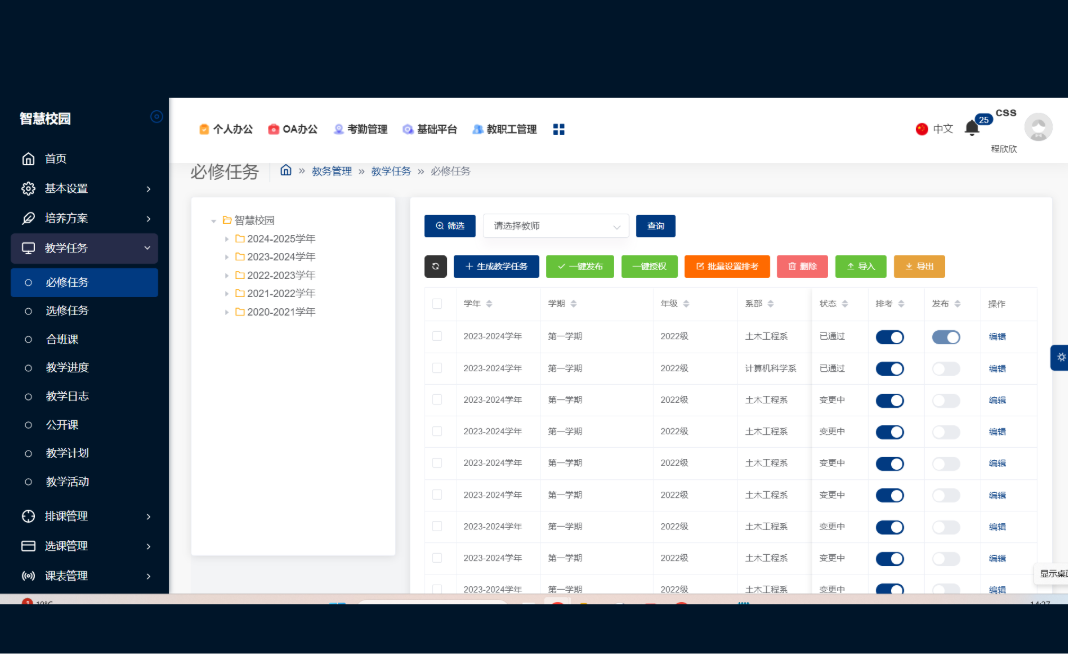This screenshot has width=1068, height=654.
Task: Expand the 2024-2025学年 tree arrow
Action: (227, 239)
